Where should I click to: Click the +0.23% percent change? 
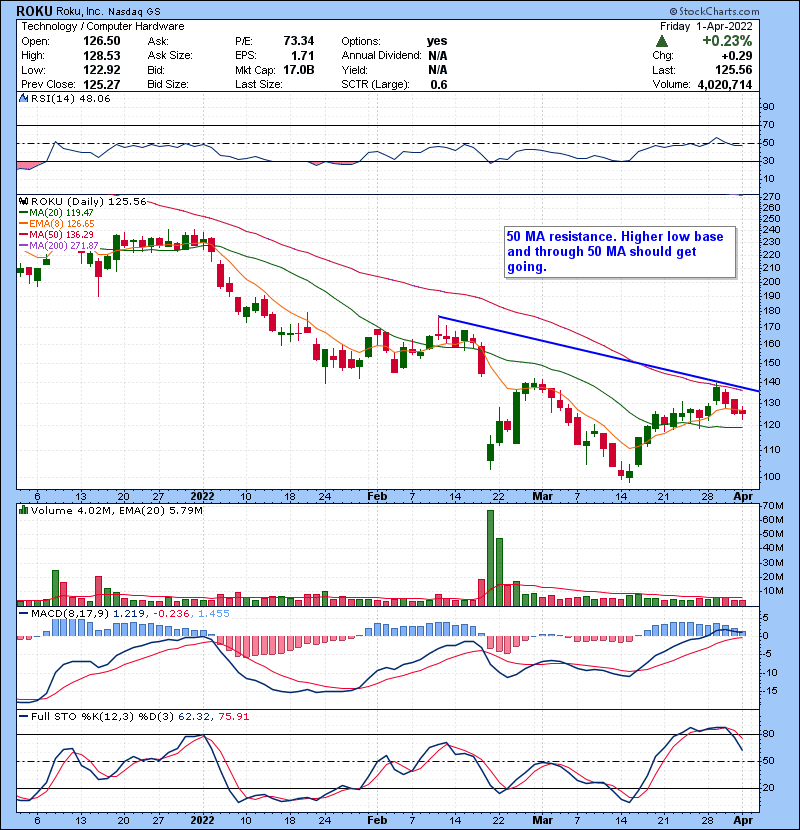pyautogui.click(x=727, y=41)
